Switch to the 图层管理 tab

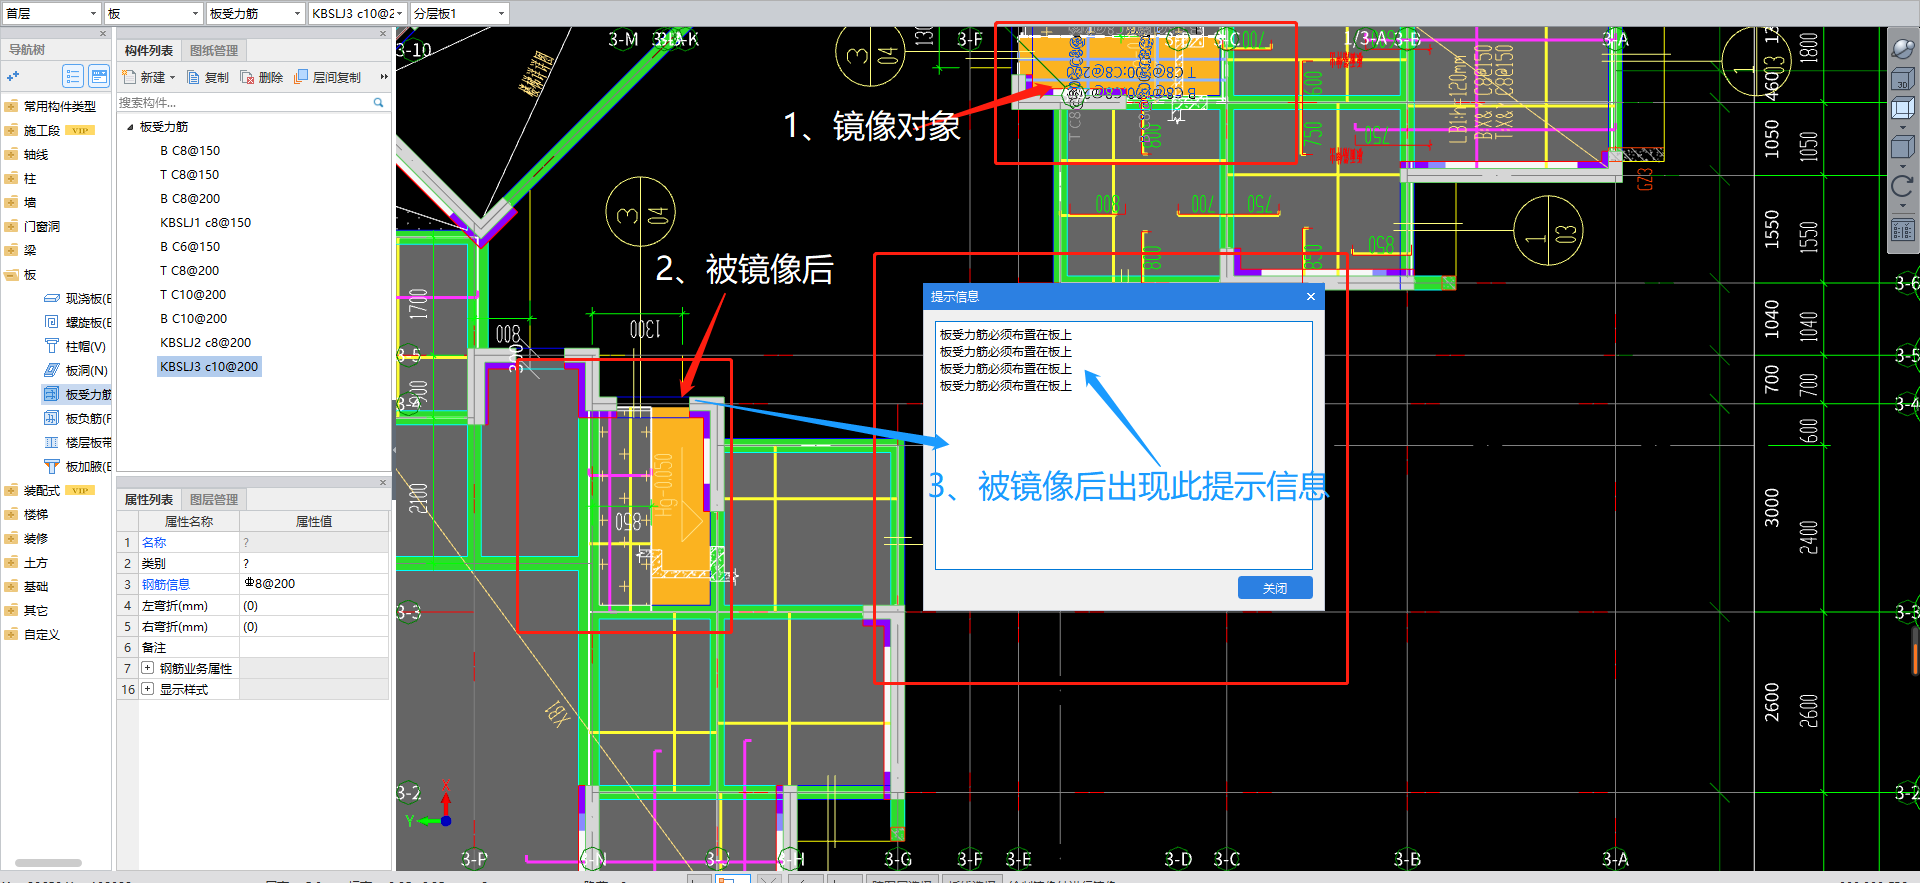pyautogui.click(x=214, y=499)
